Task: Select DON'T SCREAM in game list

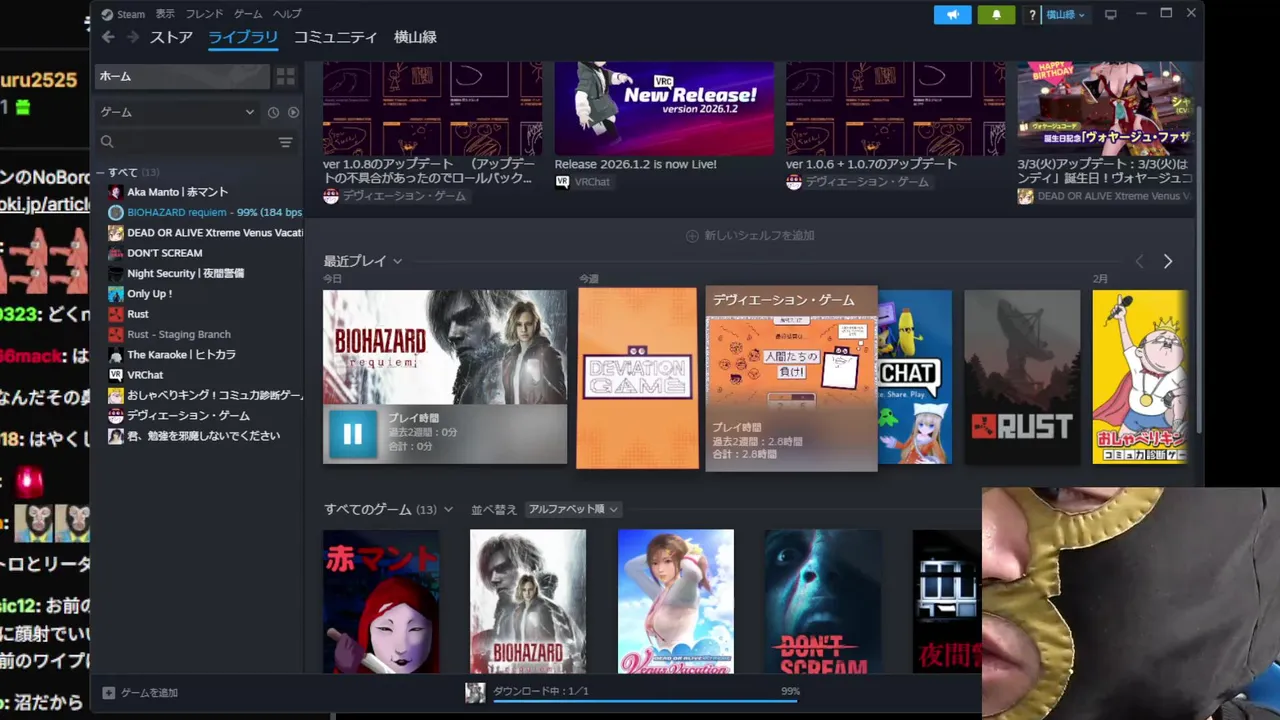Action: [155, 253]
